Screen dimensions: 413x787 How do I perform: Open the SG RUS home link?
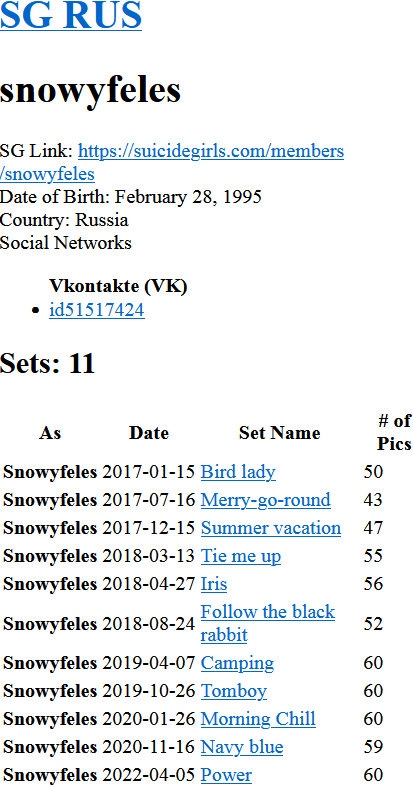(x=71, y=14)
